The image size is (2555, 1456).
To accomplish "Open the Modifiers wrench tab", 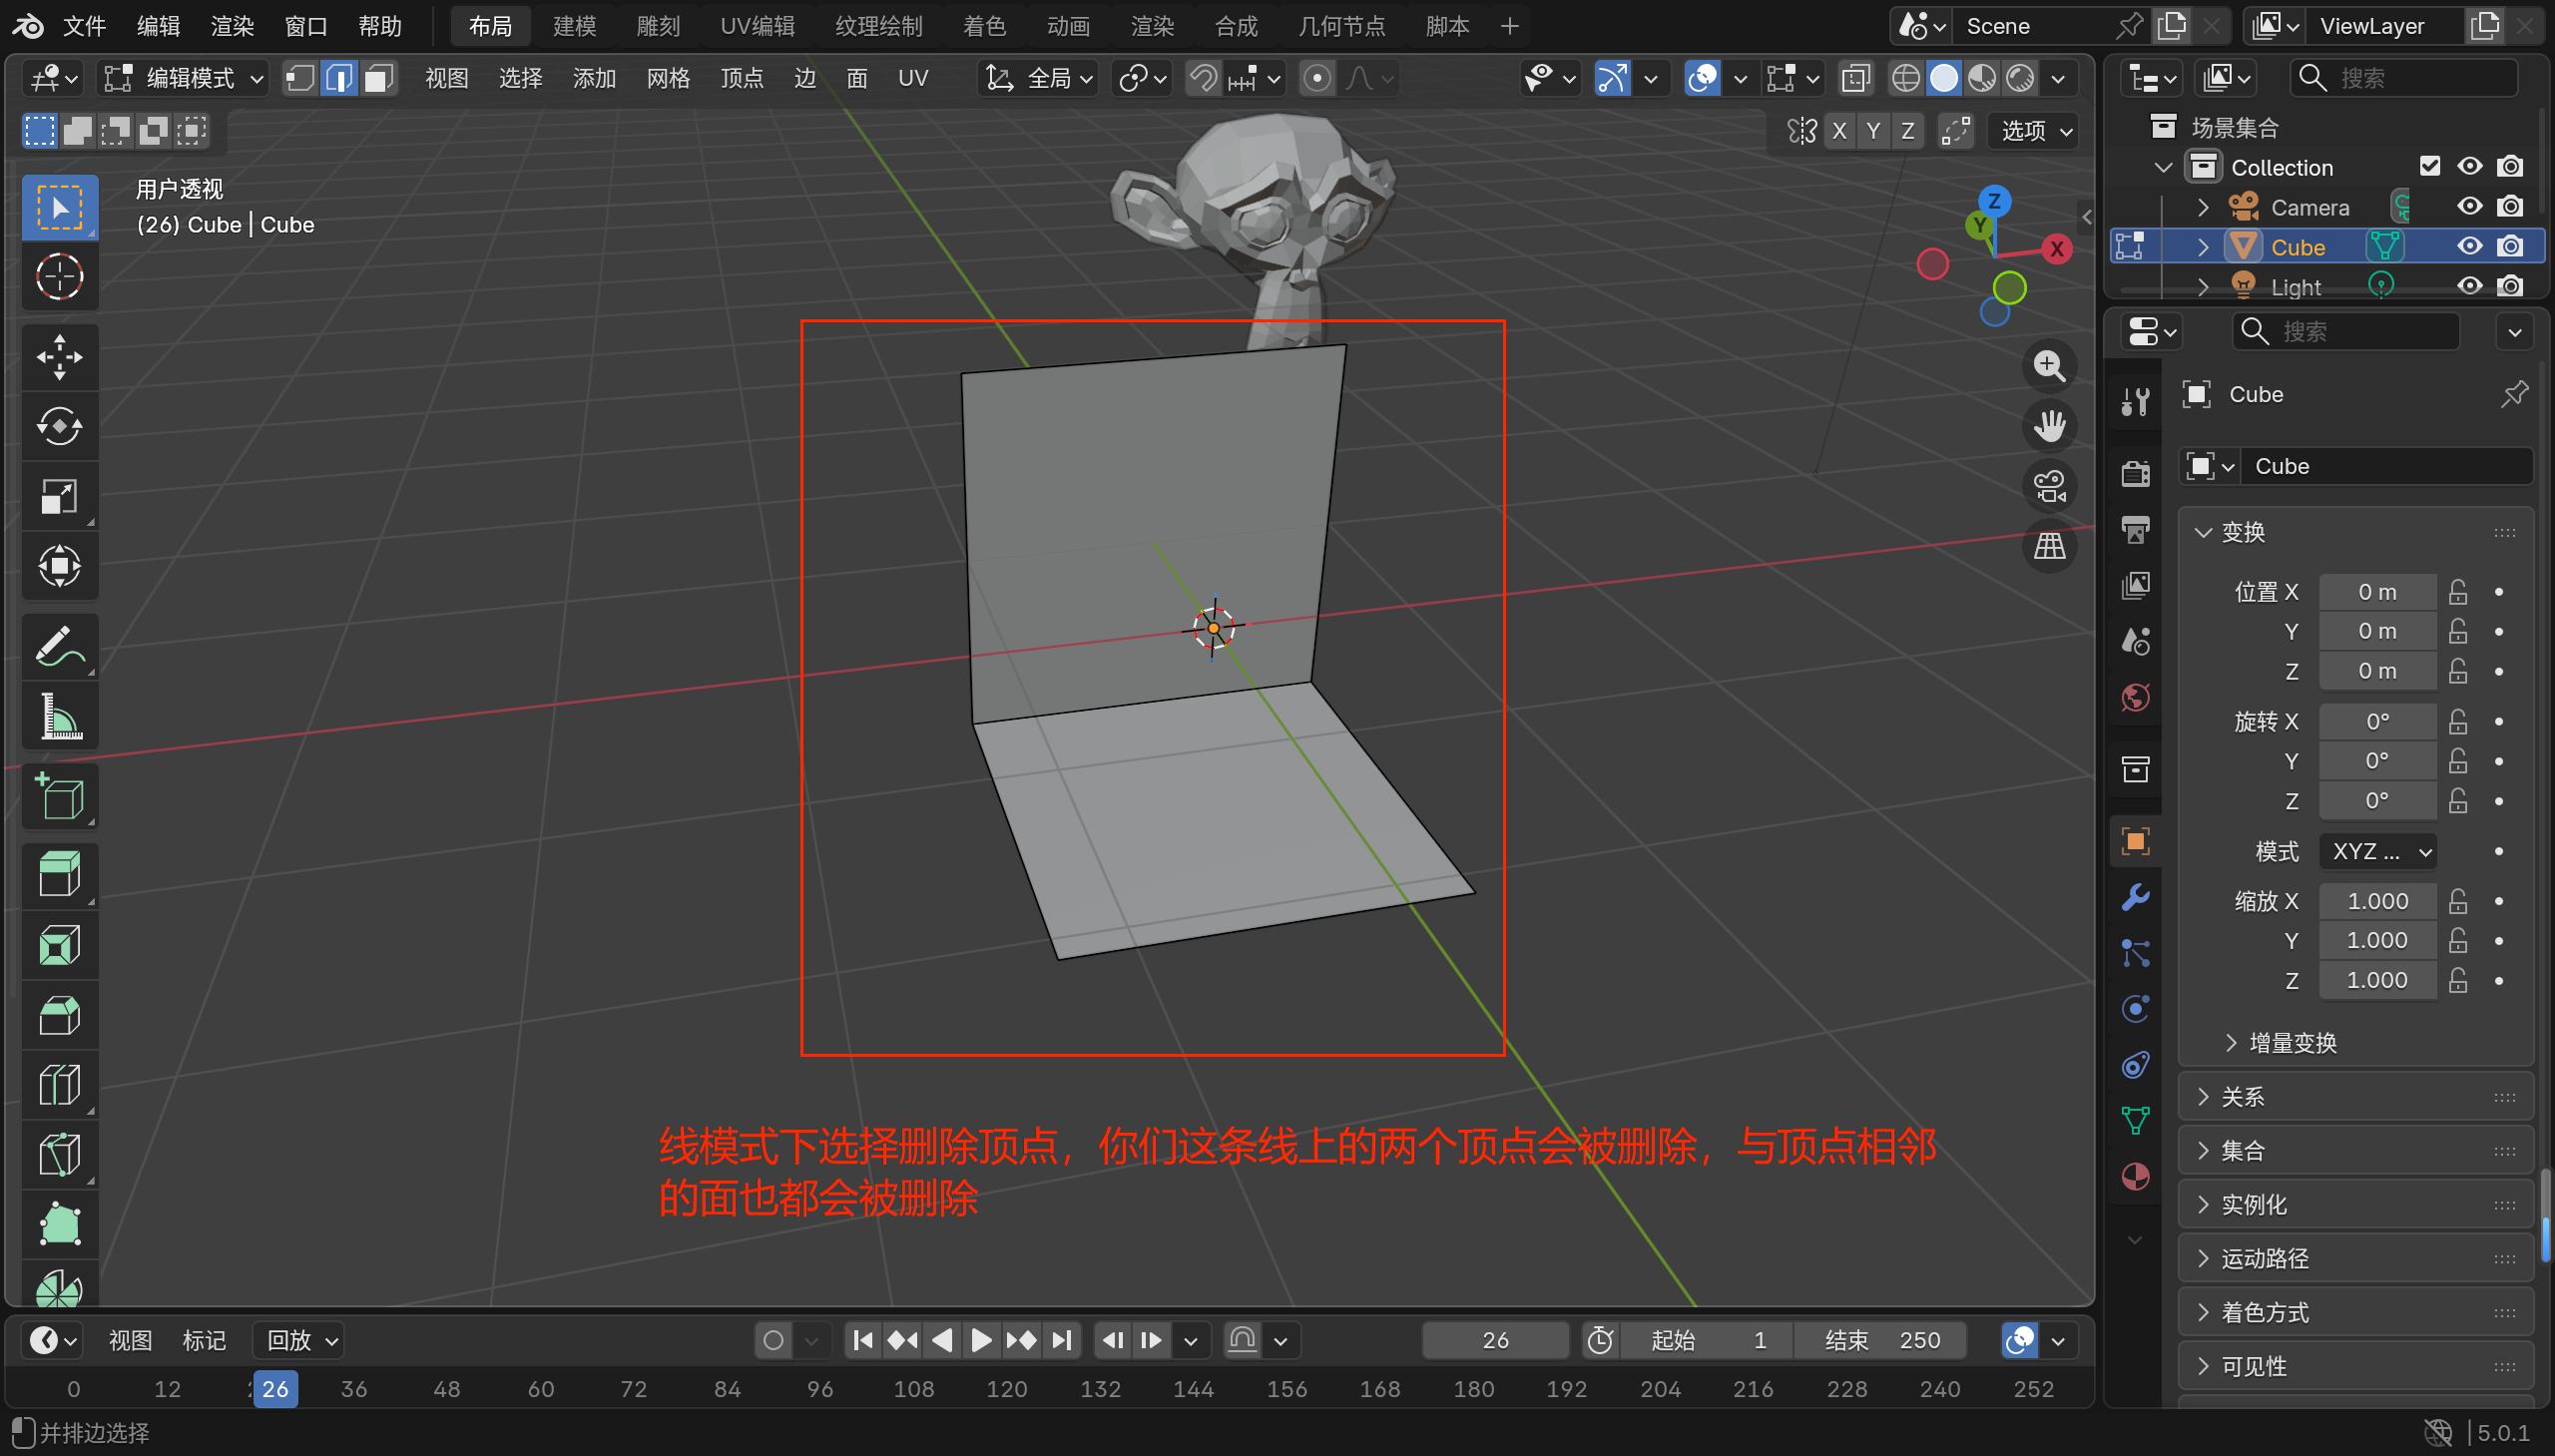I will 2135,897.
